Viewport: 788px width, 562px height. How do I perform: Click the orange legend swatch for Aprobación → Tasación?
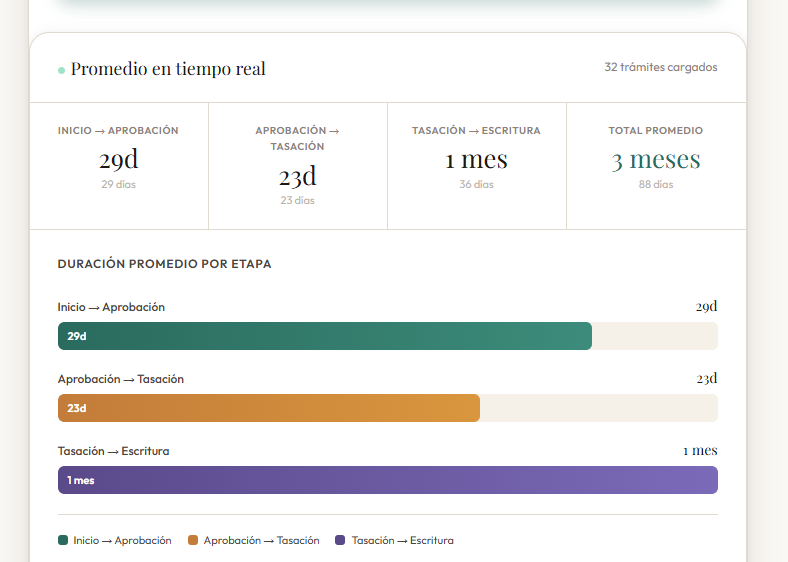tap(192, 540)
